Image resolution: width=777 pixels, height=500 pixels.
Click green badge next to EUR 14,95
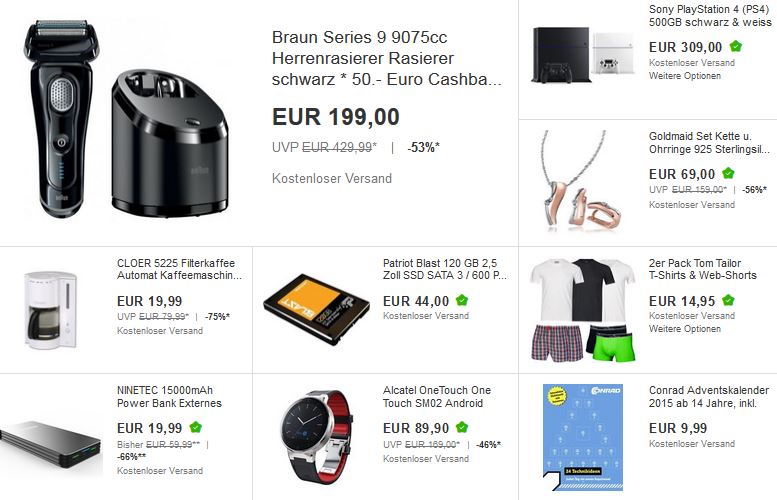(728, 300)
